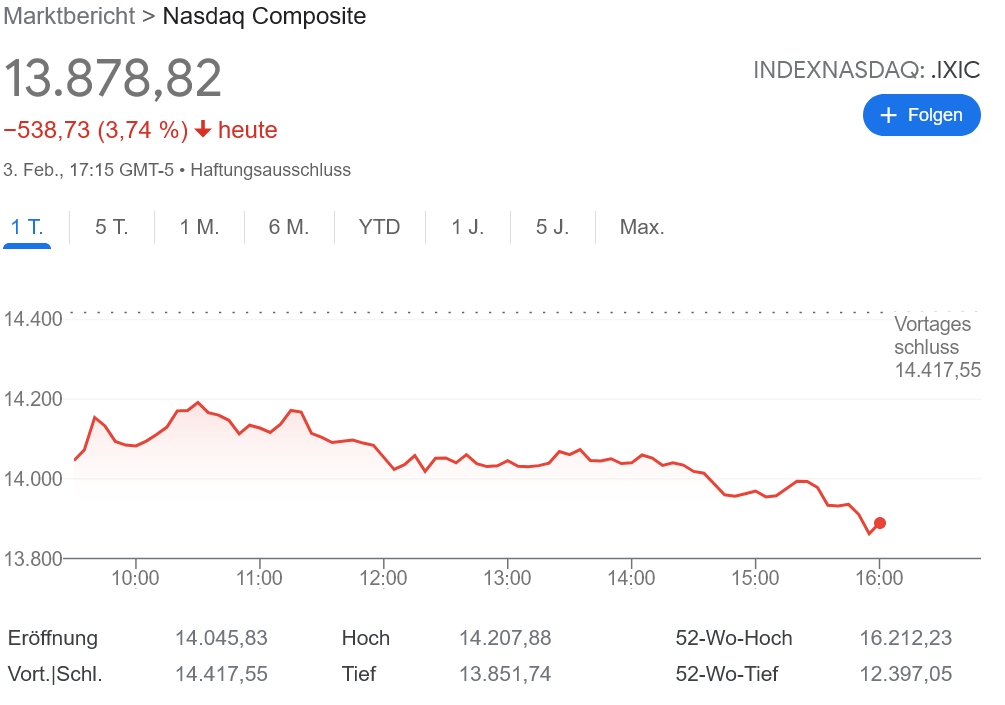Click the red down arrow next to heute

tap(203, 130)
